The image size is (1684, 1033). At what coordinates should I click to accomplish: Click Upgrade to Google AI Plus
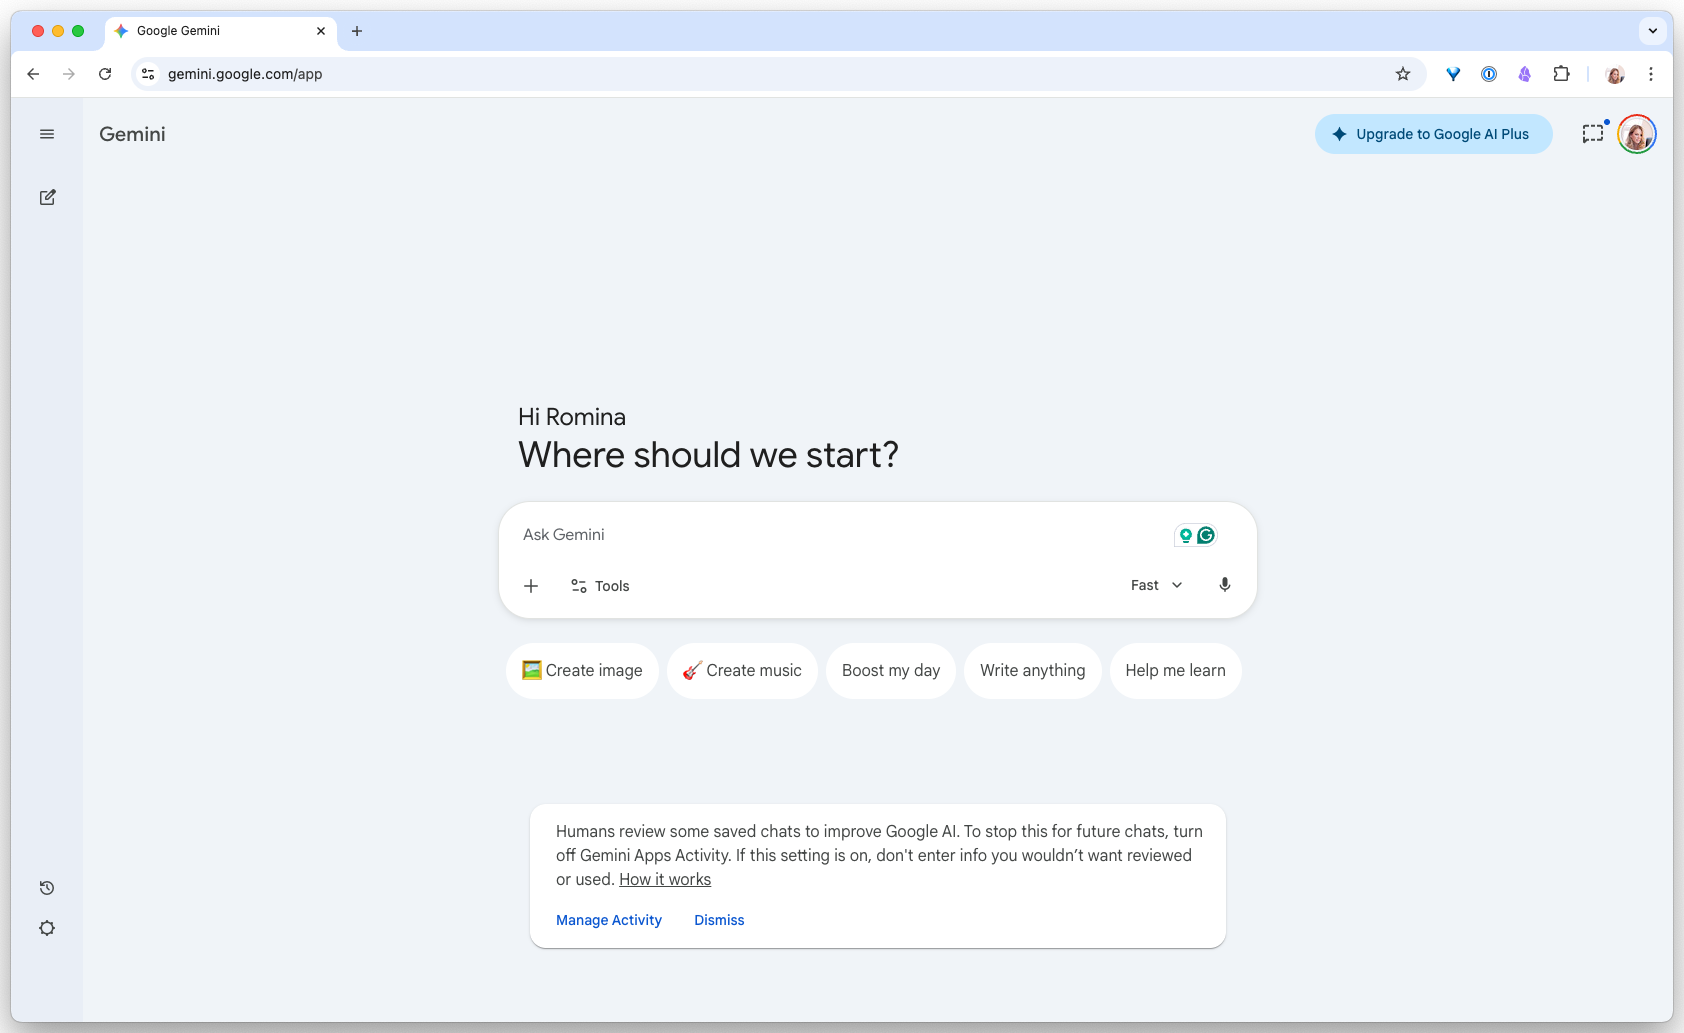coord(1434,134)
